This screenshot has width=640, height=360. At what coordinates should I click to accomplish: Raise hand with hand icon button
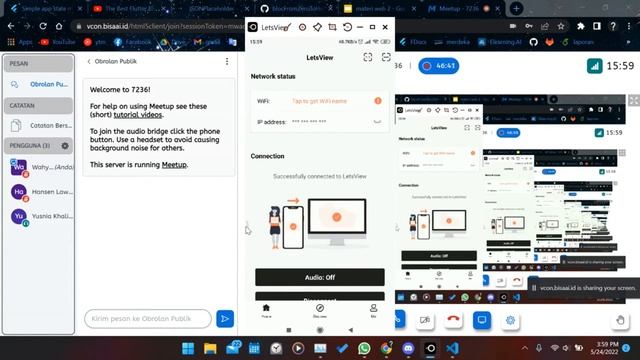(x=620, y=320)
